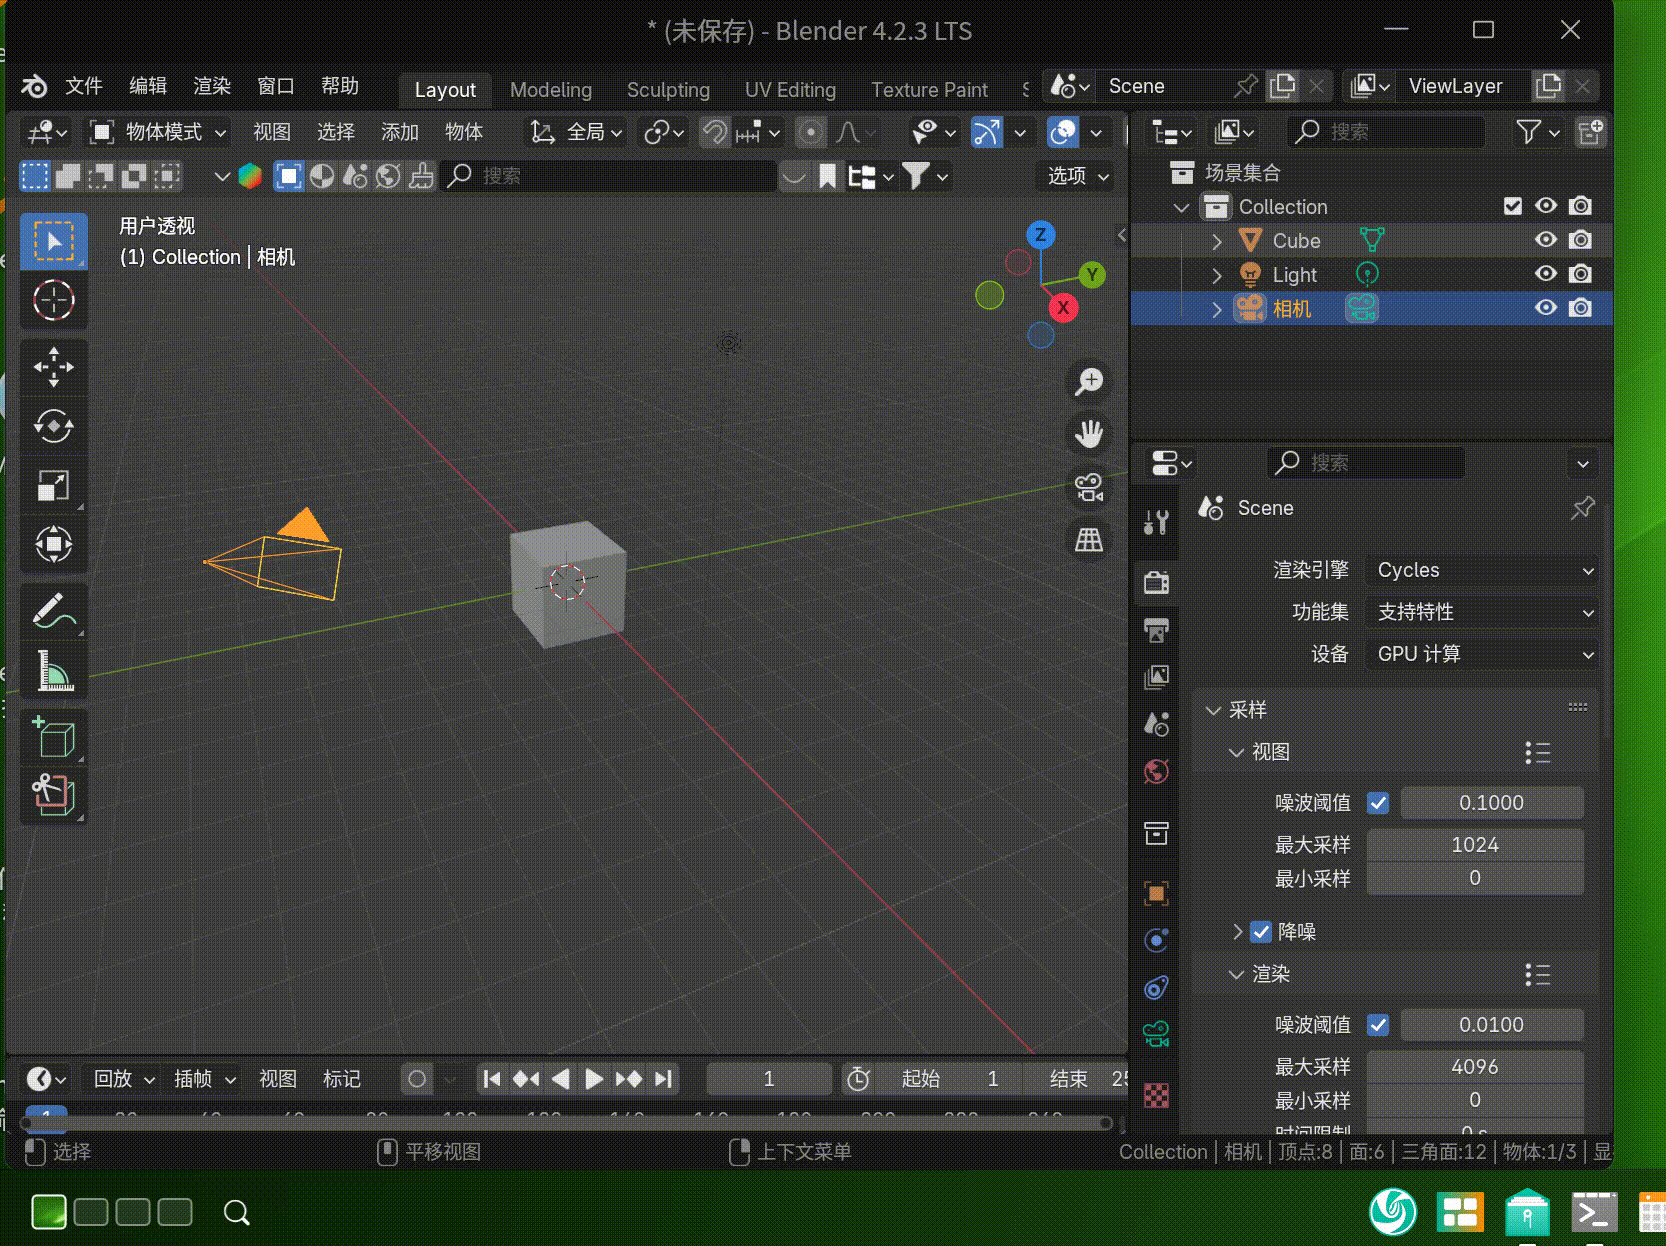Open 添加 menu in viewport header
This screenshot has height=1246, width=1666.
(x=400, y=132)
